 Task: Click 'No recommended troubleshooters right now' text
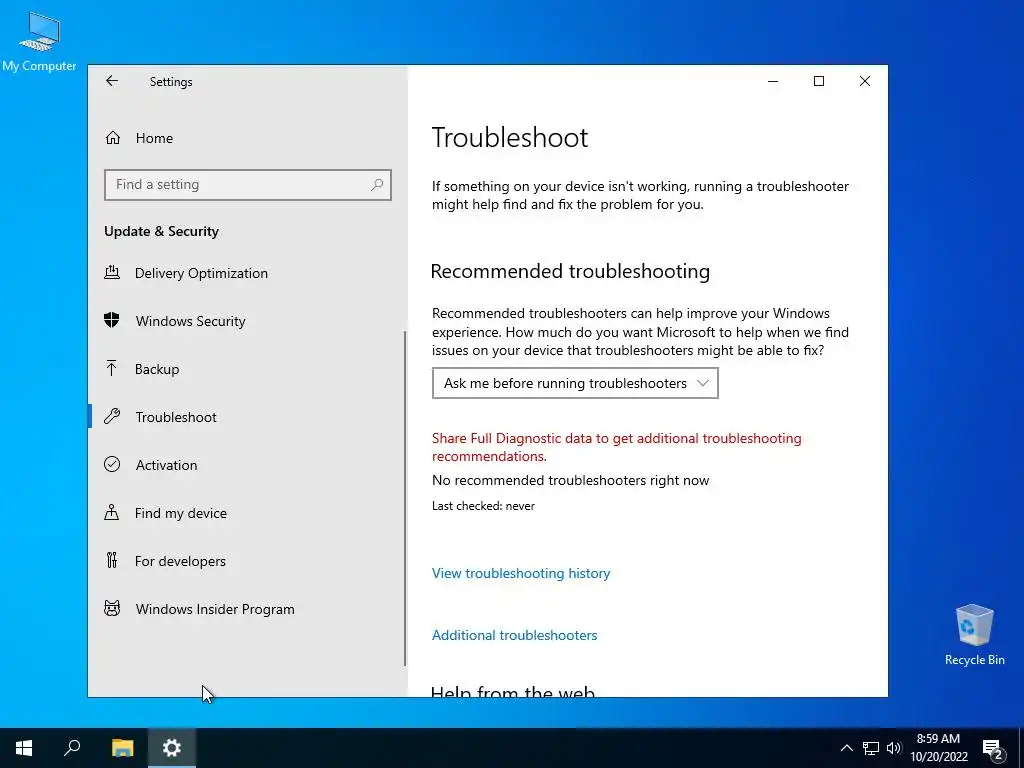click(x=571, y=481)
